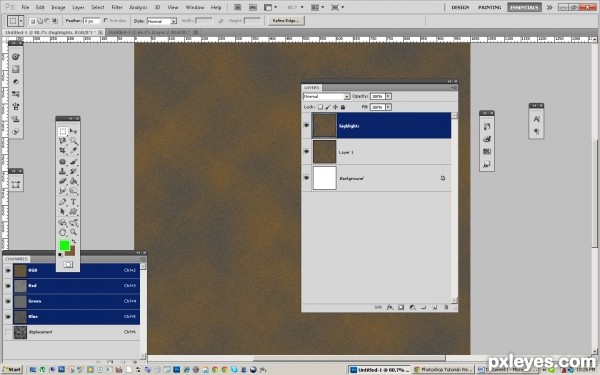Open the Windows Start button
Viewport: 600px width, 375px height.
12,370
